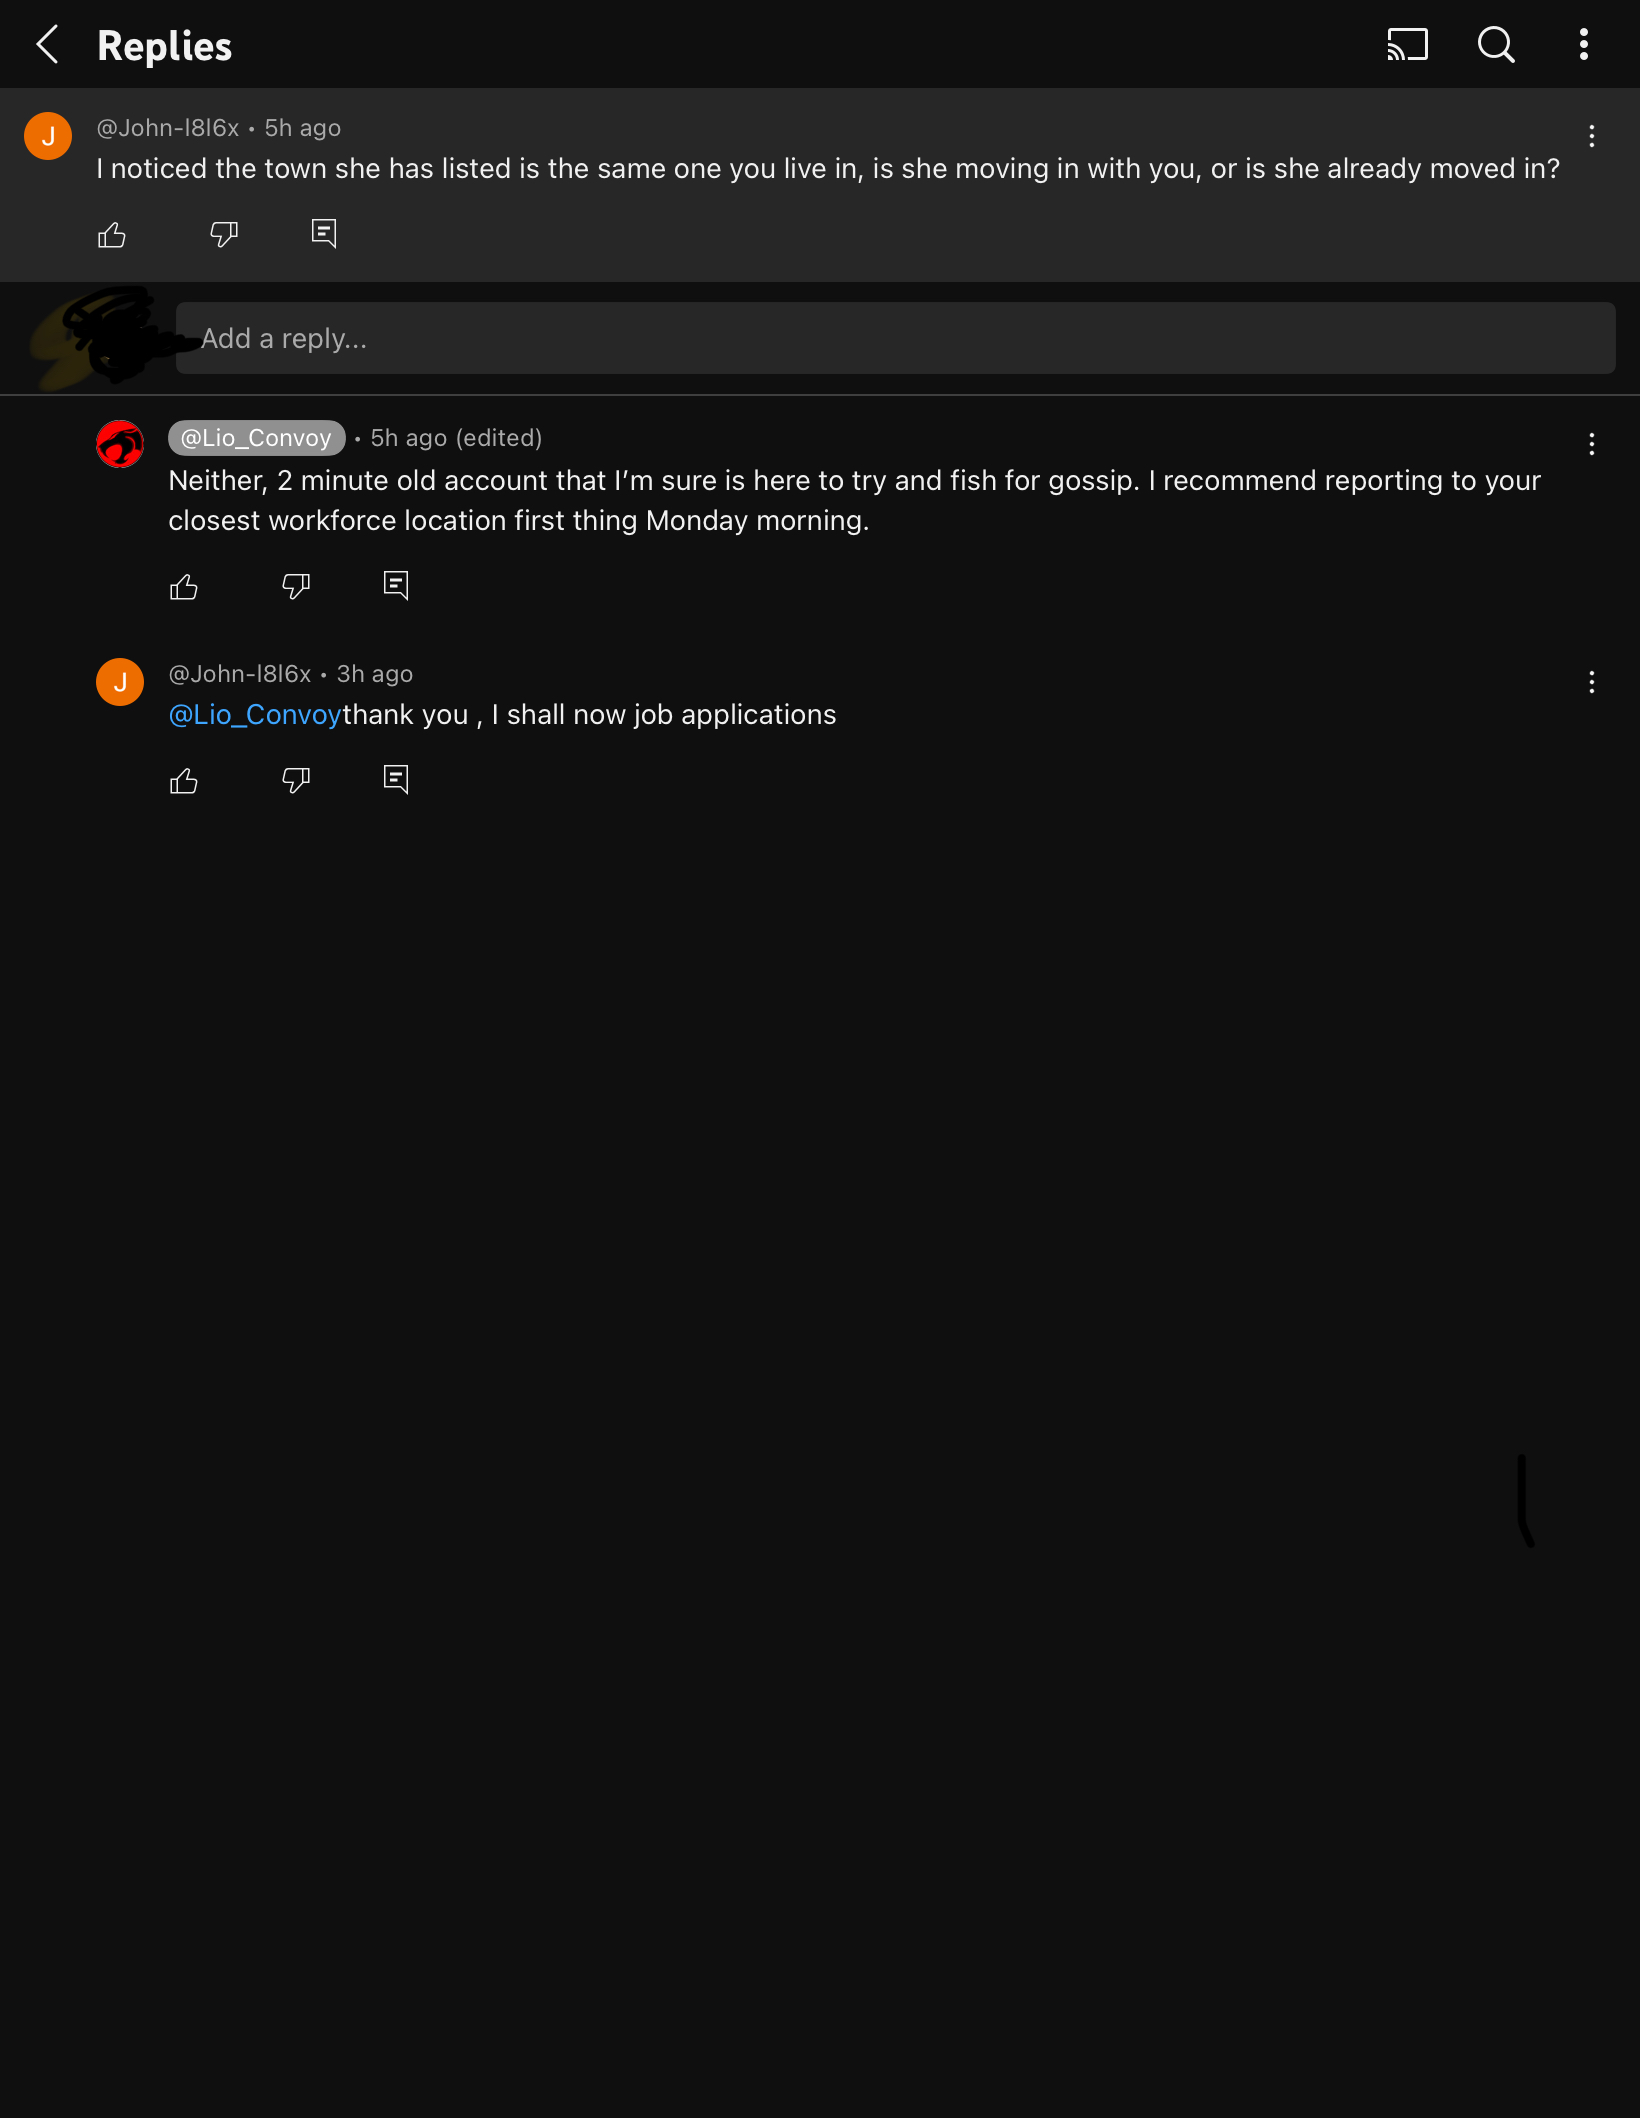Go back using the arrow beside Replies
1640x2118 pixels.
pyautogui.click(x=47, y=45)
